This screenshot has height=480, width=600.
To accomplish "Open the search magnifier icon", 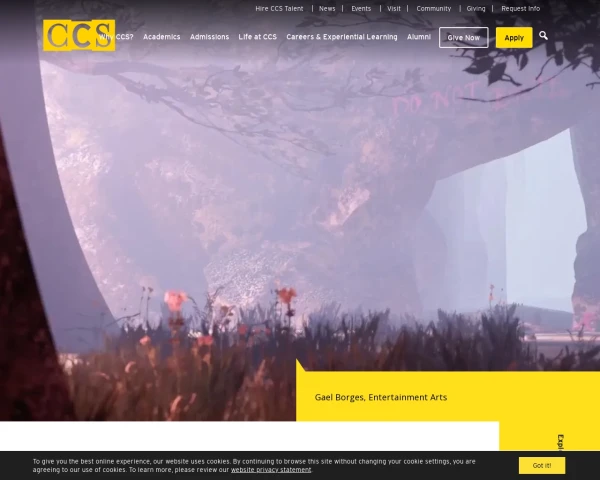I will (543, 36).
